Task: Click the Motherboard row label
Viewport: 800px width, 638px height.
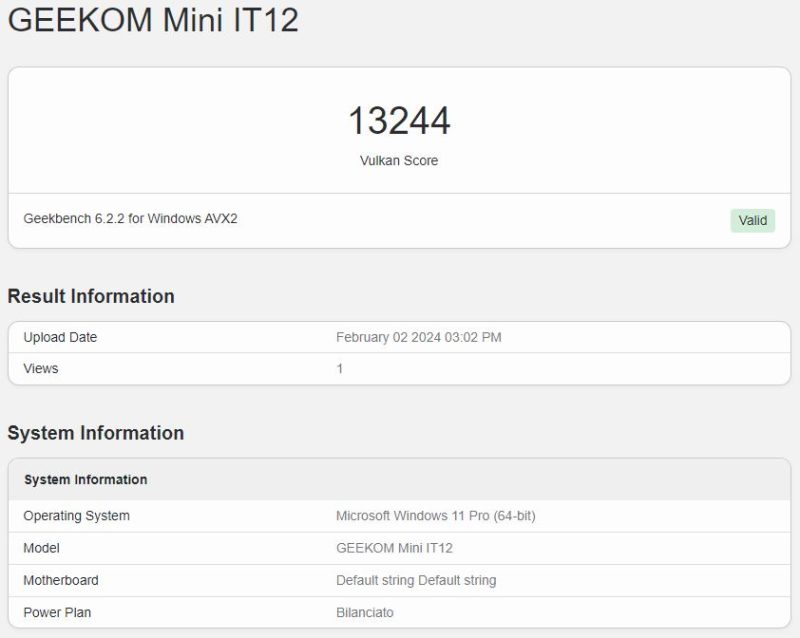Action: [61, 580]
